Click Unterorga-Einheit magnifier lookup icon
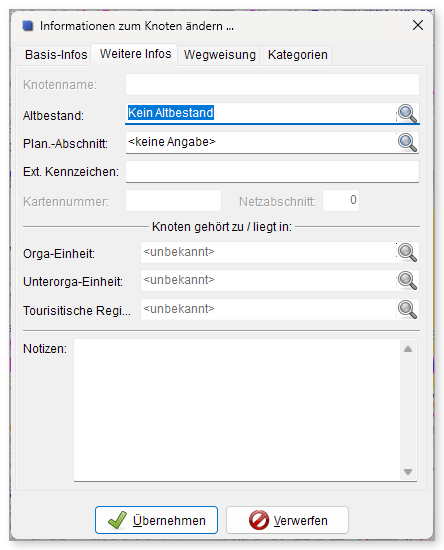This screenshot has height=550, width=444. pos(407,281)
